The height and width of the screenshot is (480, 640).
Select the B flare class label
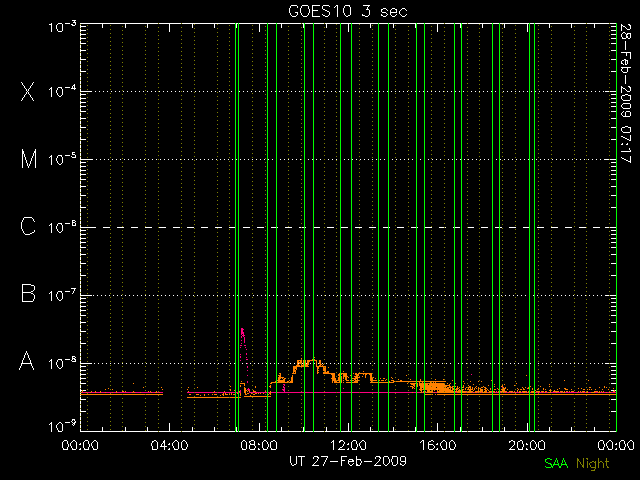click(x=28, y=293)
